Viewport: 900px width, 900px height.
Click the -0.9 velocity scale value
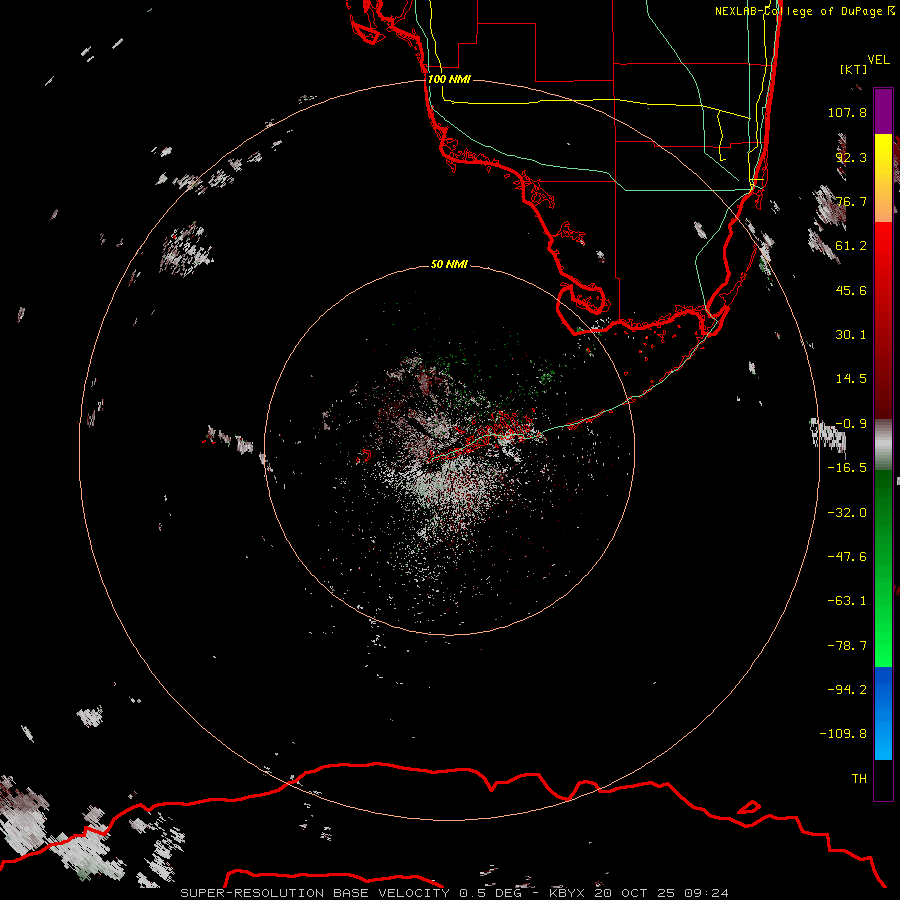[851, 424]
